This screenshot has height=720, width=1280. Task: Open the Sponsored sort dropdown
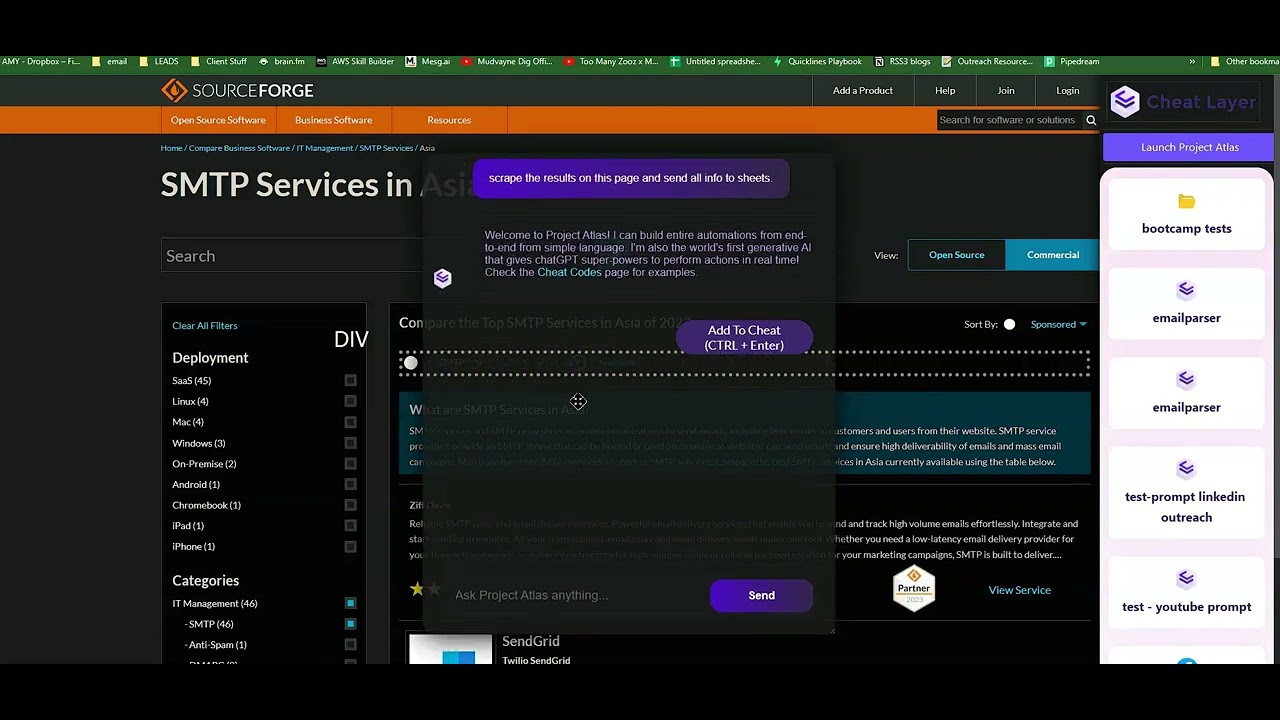pos(1058,324)
